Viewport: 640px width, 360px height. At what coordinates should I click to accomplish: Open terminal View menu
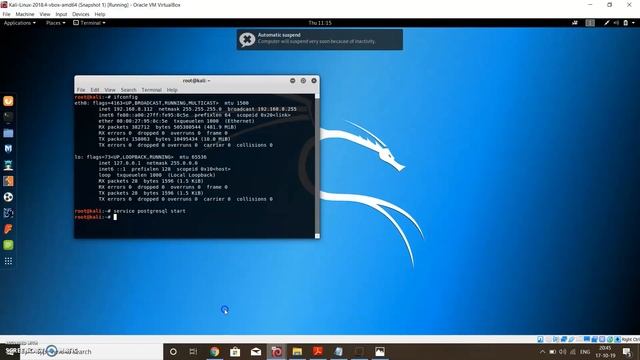point(110,90)
